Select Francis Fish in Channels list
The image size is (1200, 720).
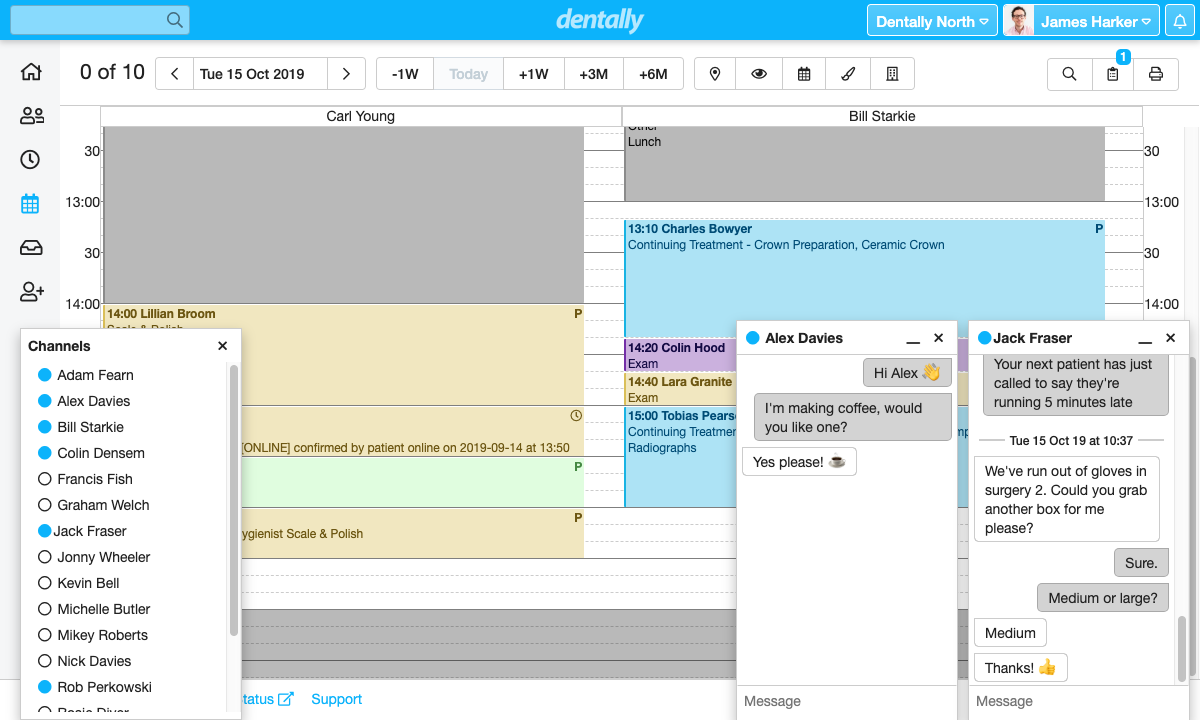[x=94, y=479]
